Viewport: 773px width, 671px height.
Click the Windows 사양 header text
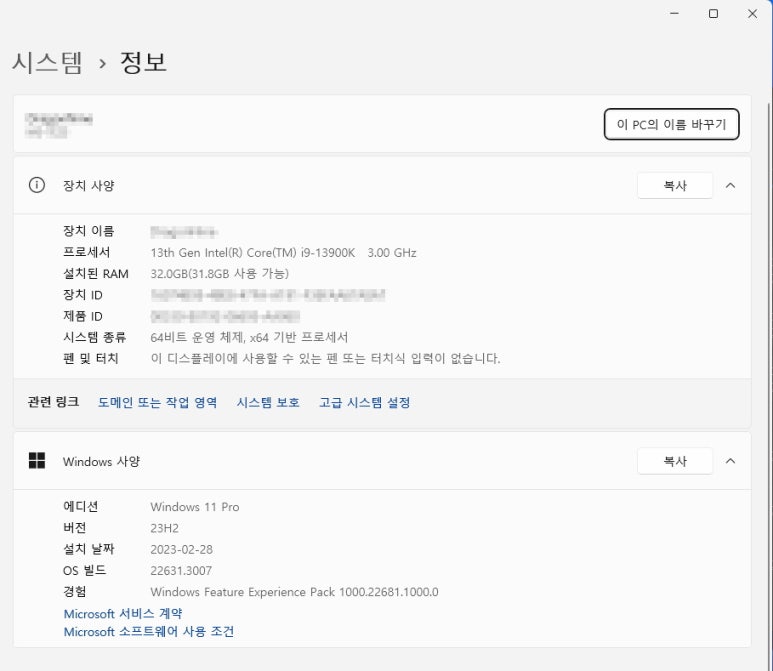pyautogui.click(x=102, y=461)
